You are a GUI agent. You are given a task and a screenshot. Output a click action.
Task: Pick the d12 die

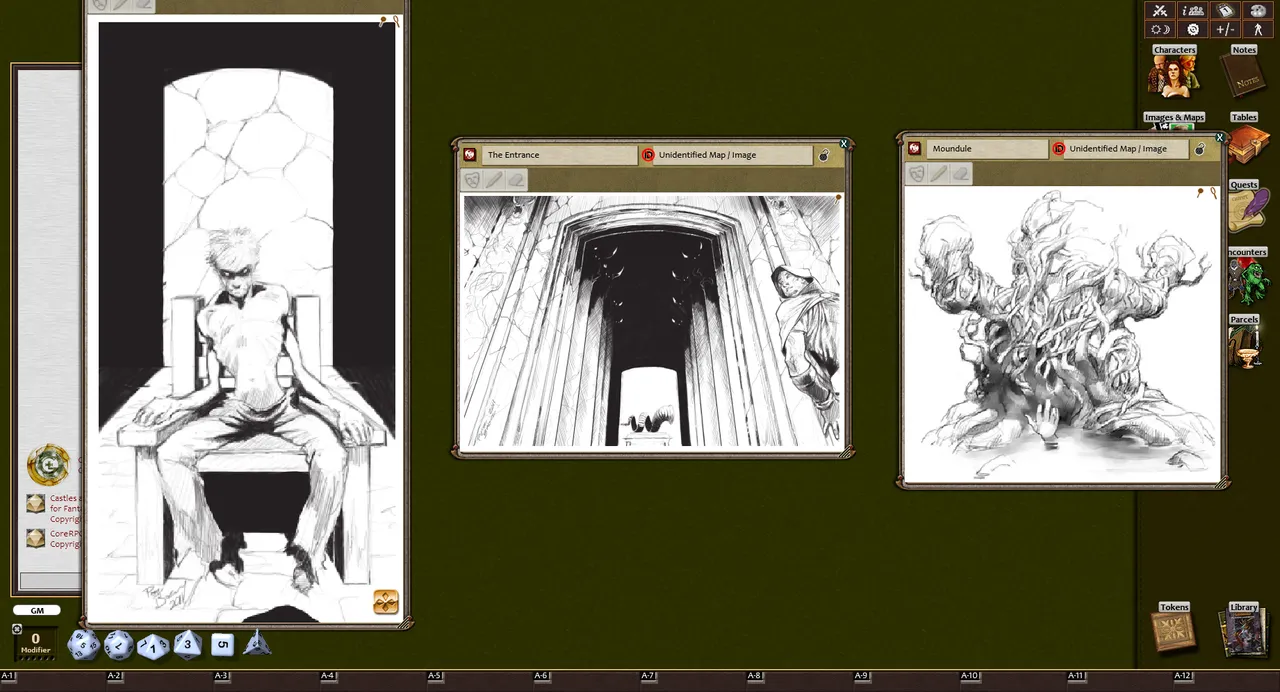point(119,644)
